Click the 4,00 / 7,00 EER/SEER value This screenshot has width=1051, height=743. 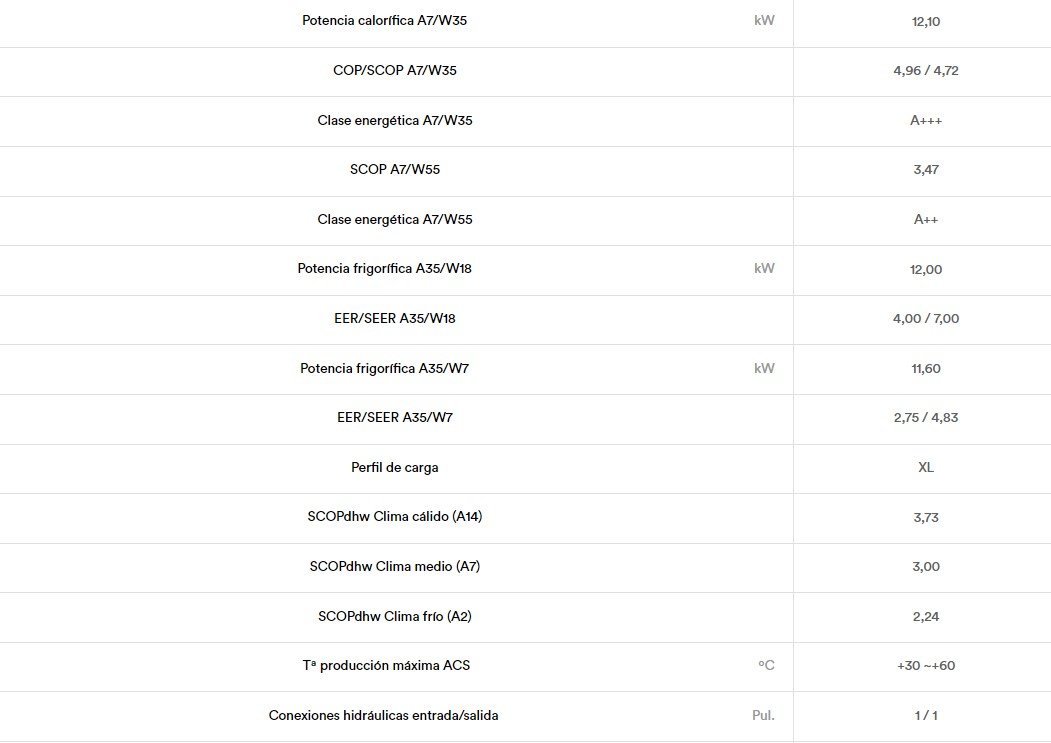pos(926,319)
